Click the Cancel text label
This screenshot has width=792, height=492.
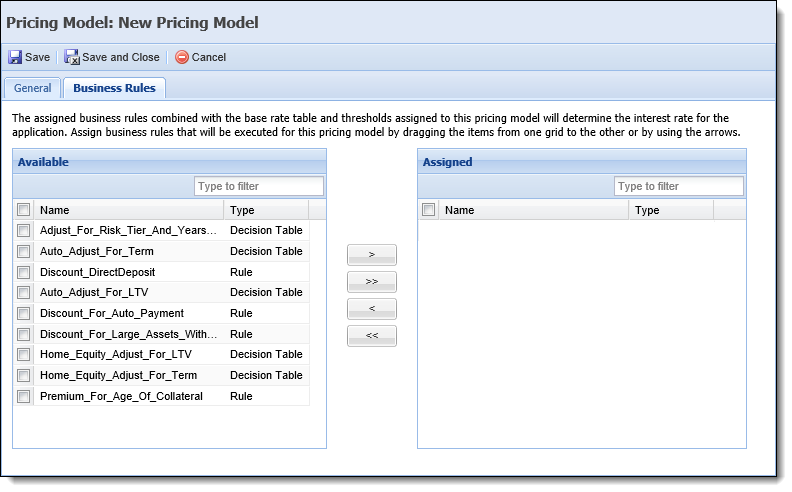(x=209, y=57)
